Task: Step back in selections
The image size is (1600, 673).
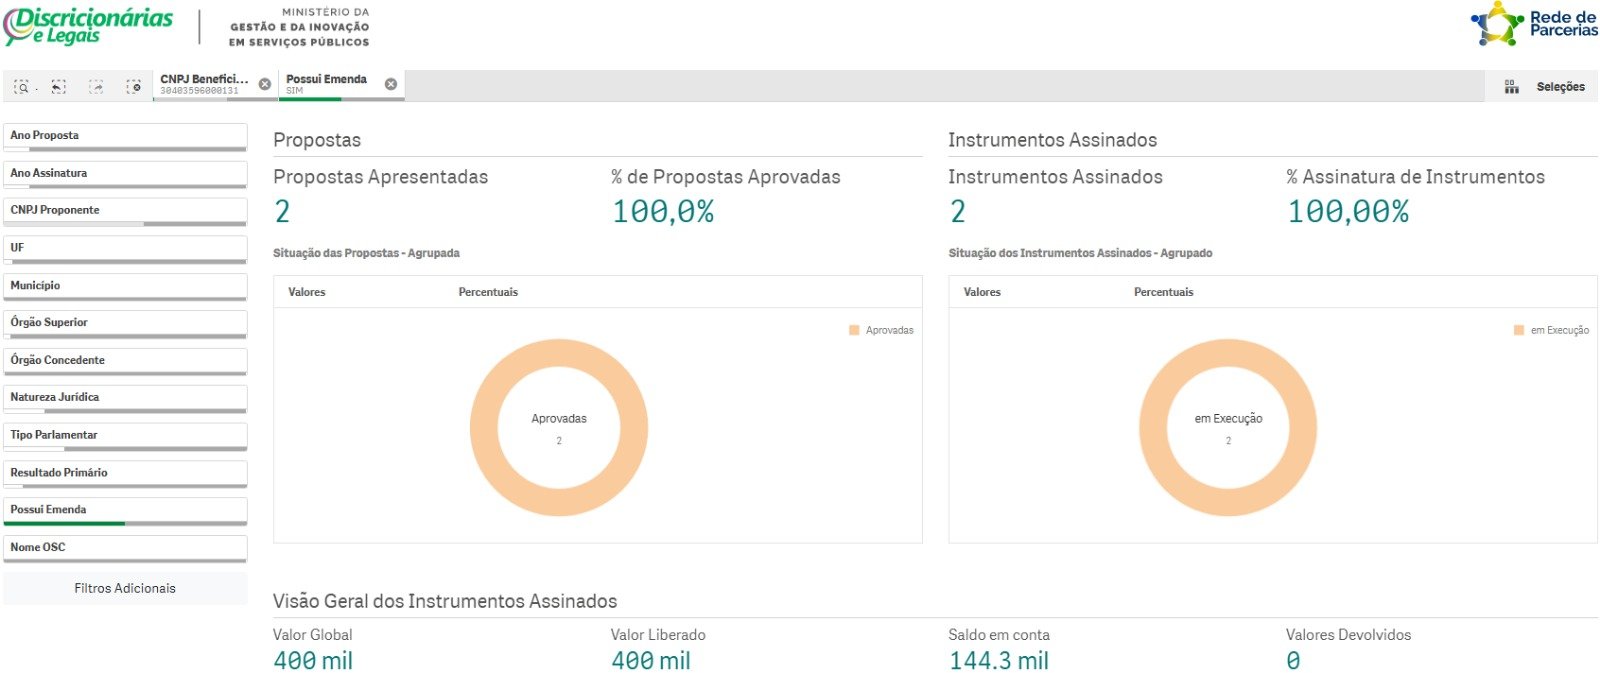Action: click(59, 87)
